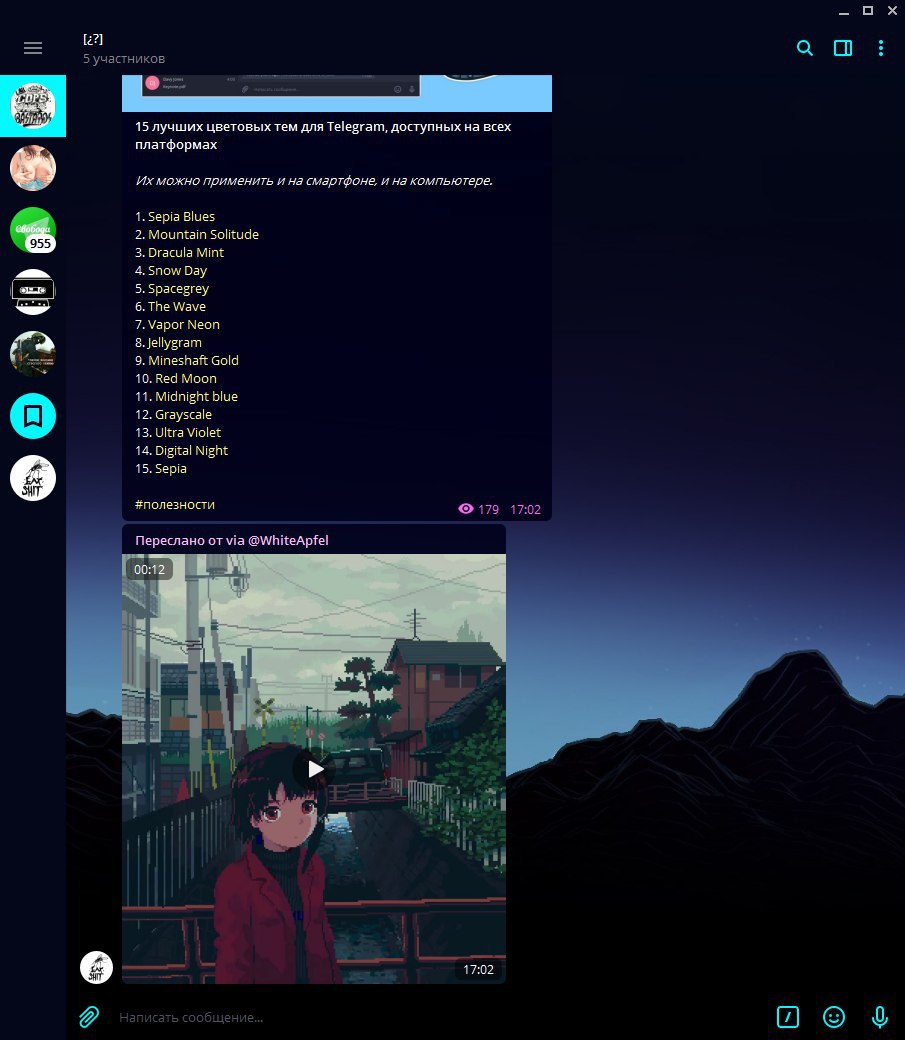Screen dimensions: 905x1040
Task: Open the three-dot chat options menu
Action: (x=880, y=48)
